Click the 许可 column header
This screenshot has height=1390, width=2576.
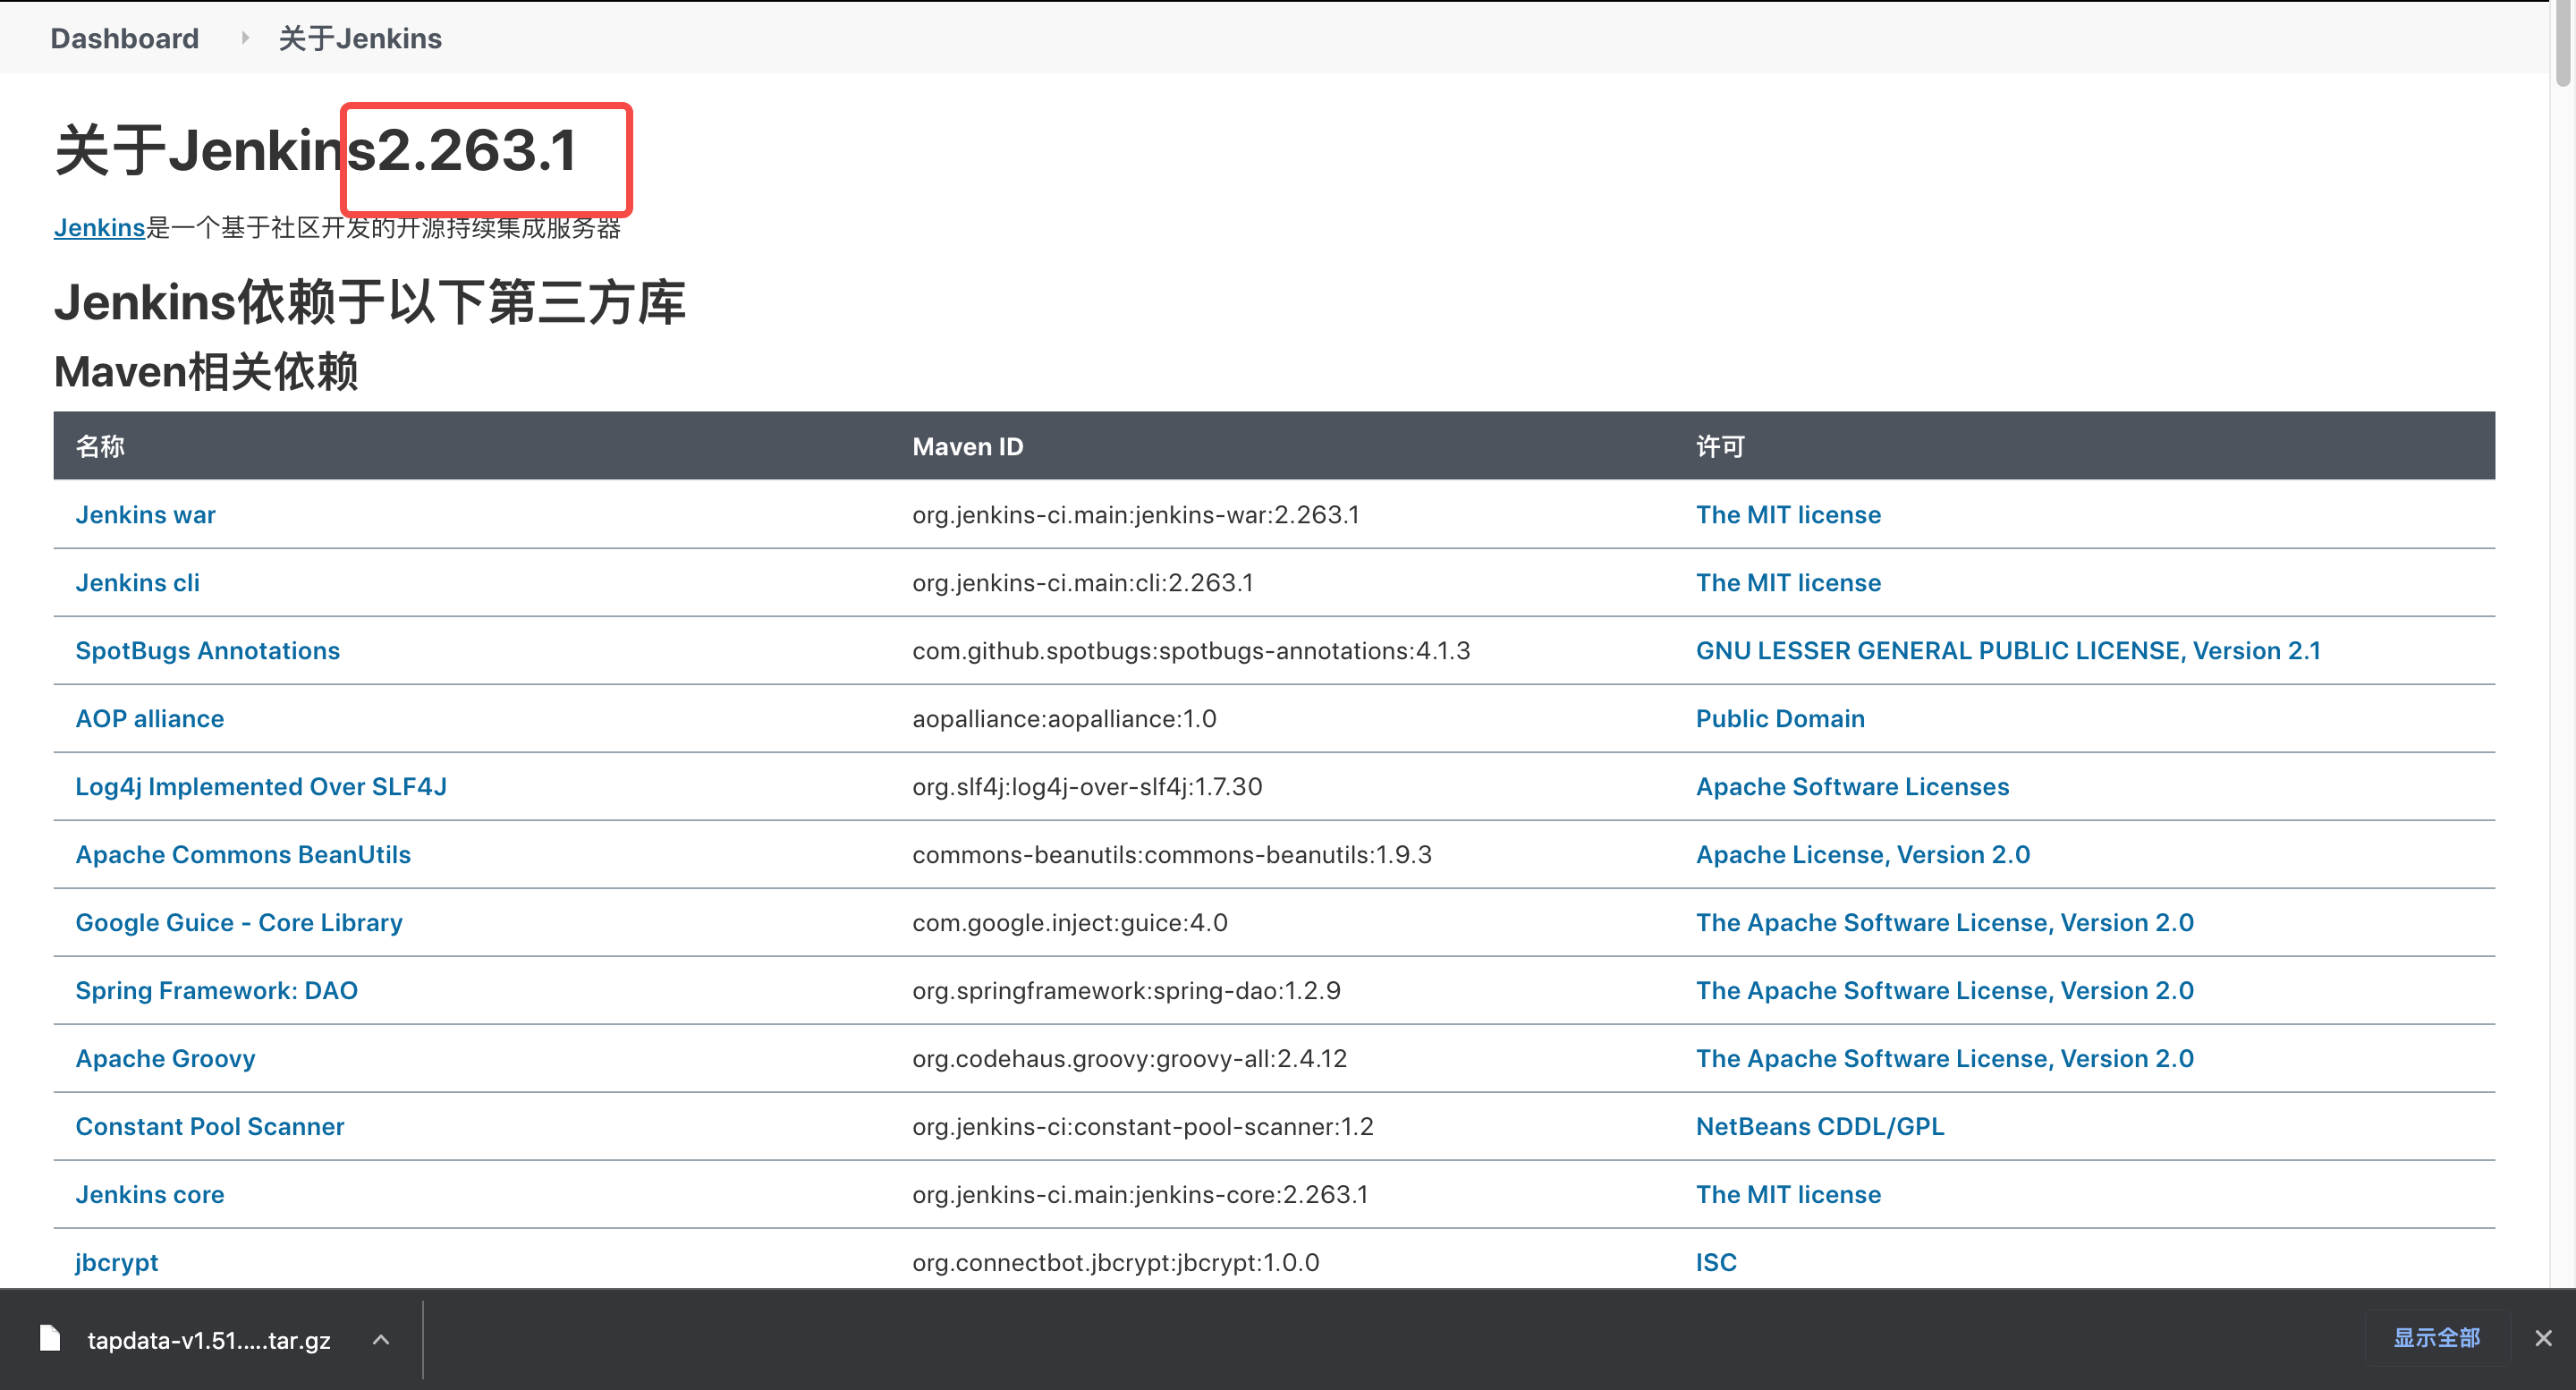pyautogui.click(x=1720, y=447)
